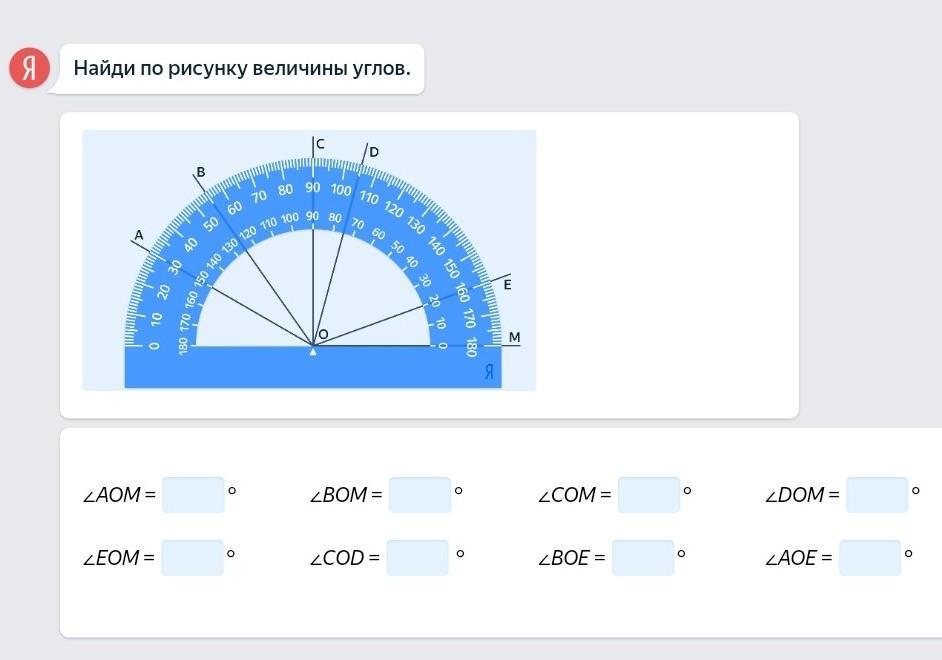Image resolution: width=942 pixels, height=660 pixels.
Task: Click the ∠BOE answer input field
Action: pyautogui.click(x=643, y=558)
